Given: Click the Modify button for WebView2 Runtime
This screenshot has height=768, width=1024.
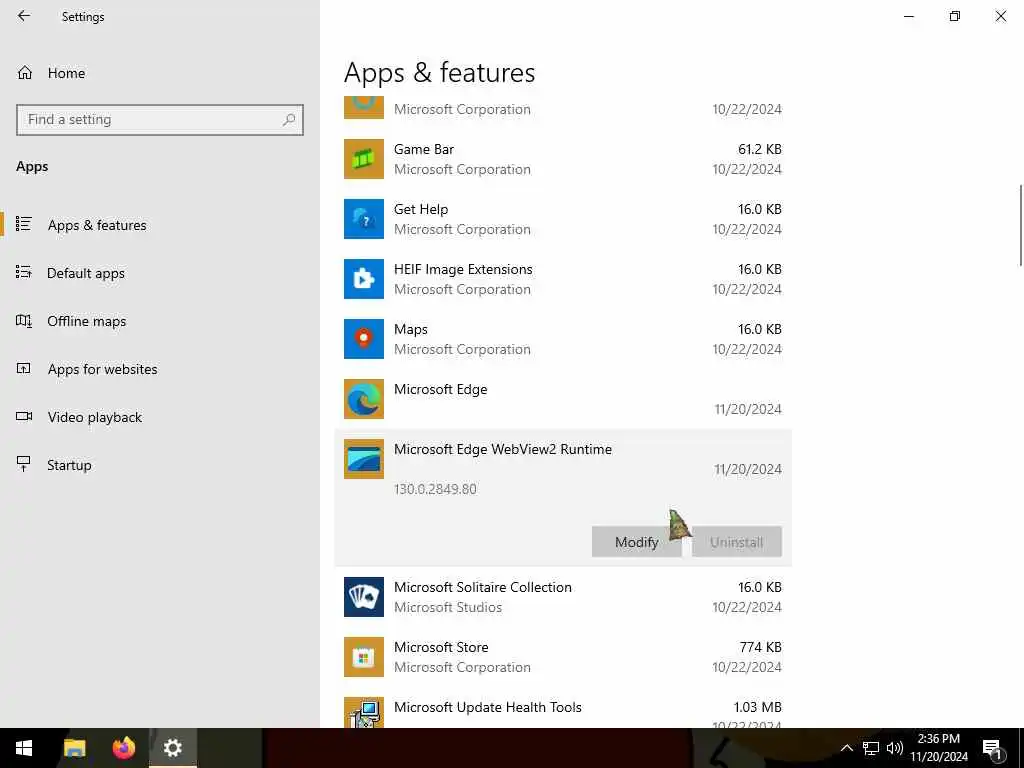Looking at the screenshot, I should [636, 542].
